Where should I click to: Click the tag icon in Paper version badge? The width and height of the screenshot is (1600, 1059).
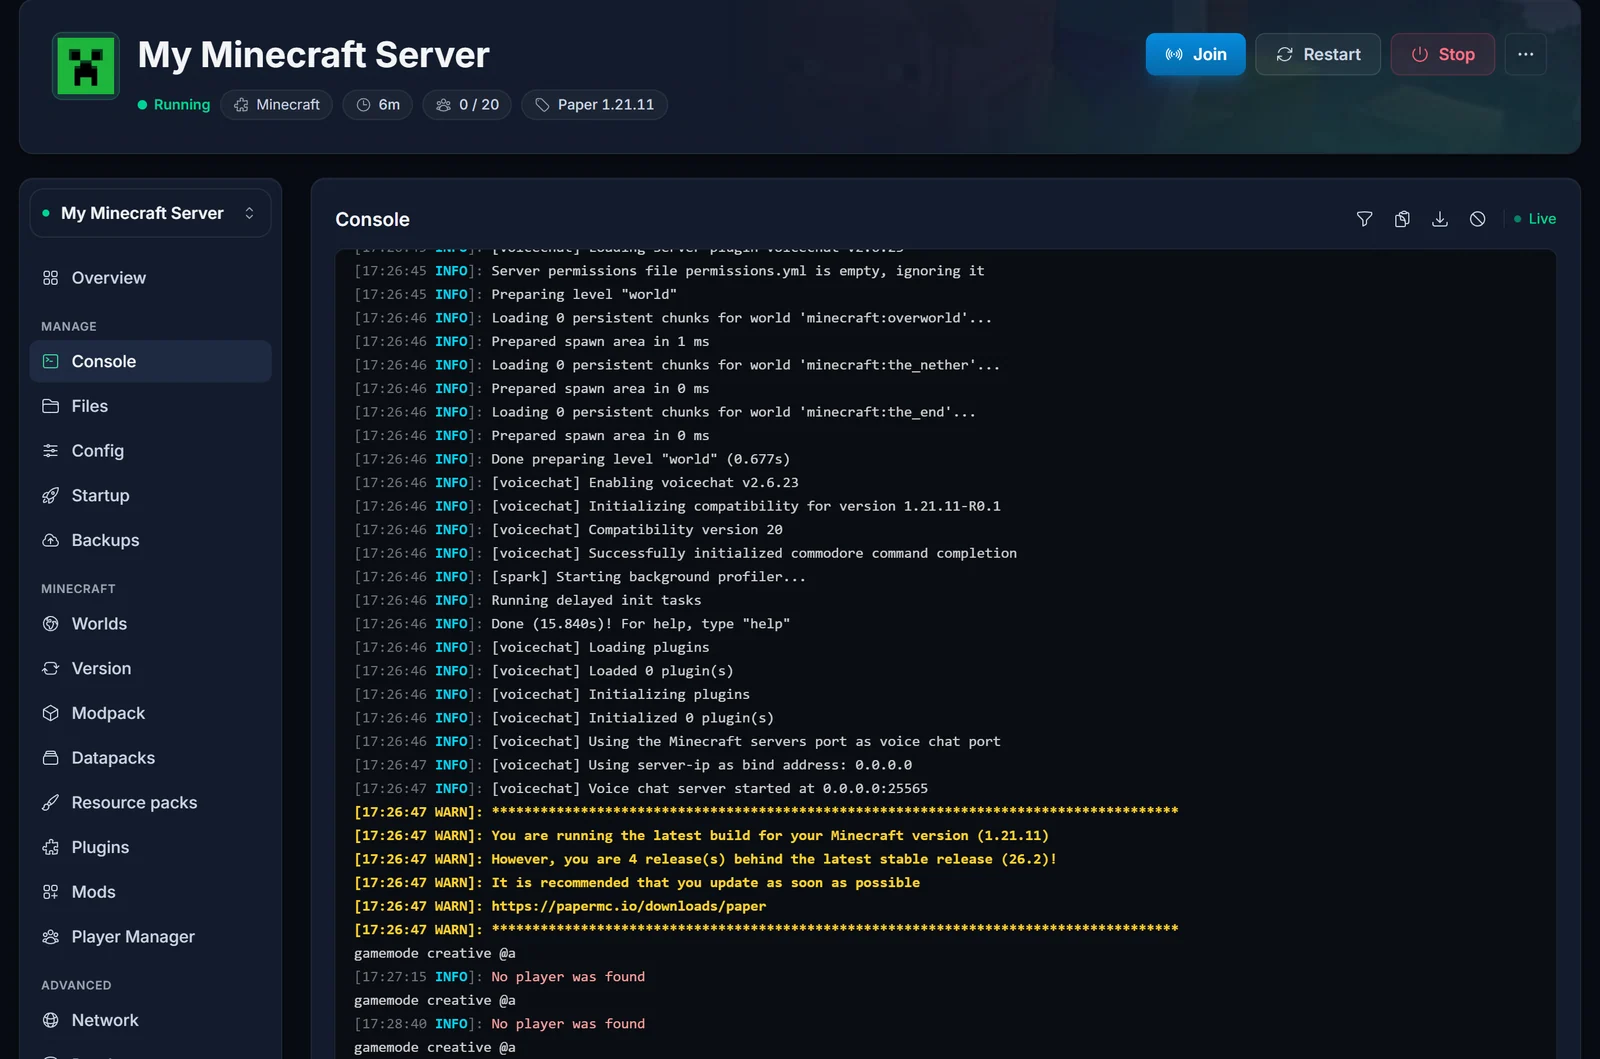[x=542, y=105]
